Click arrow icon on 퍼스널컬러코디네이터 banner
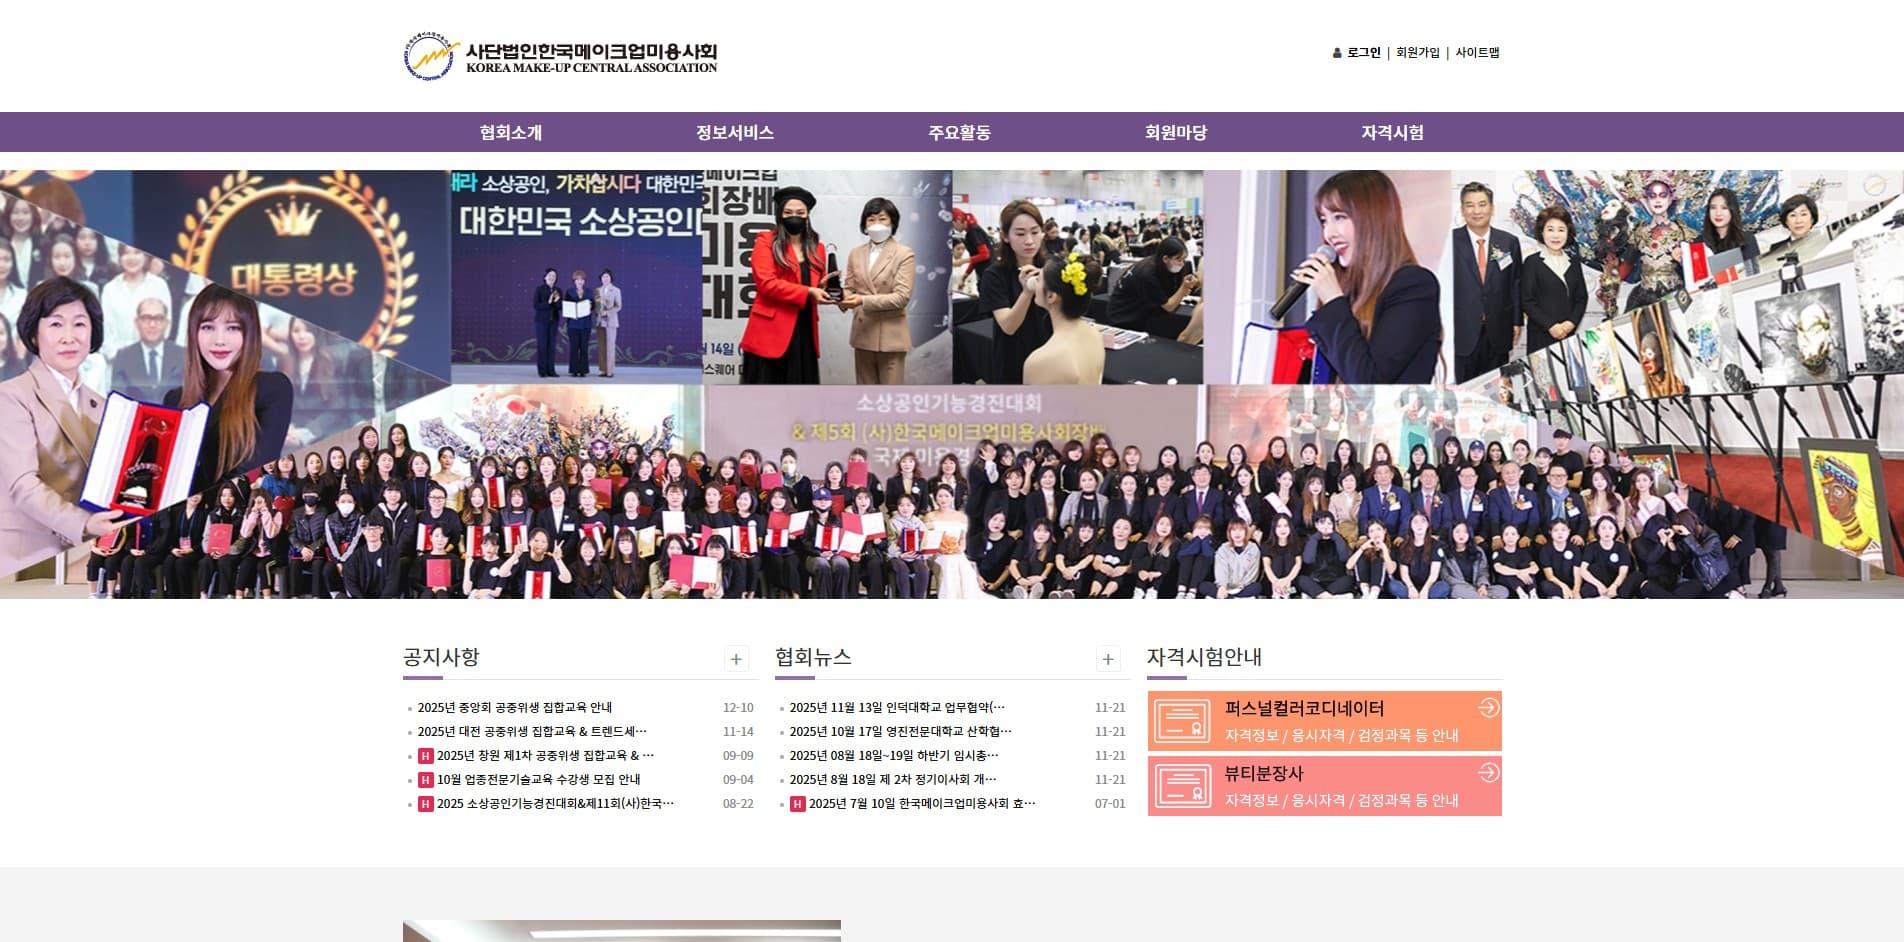 coord(1488,708)
